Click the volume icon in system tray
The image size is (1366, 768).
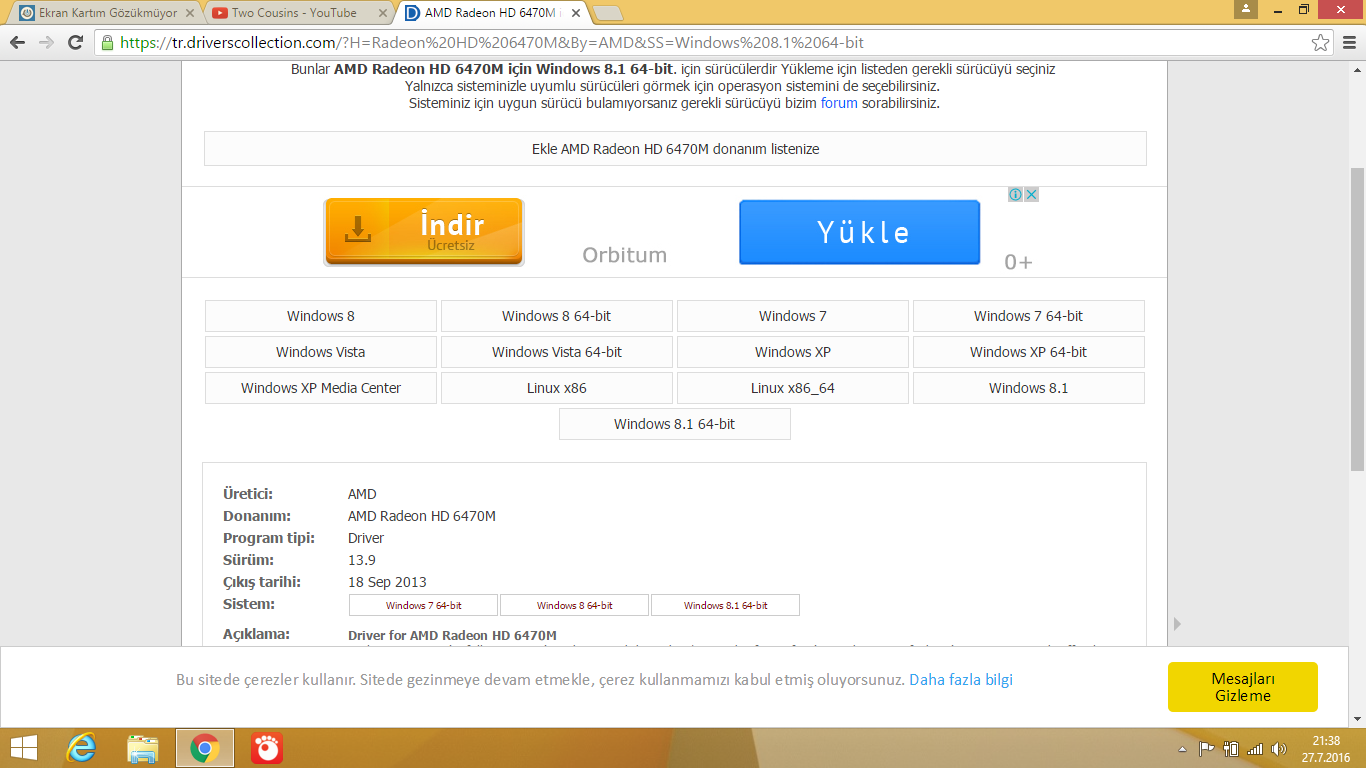pyautogui.click(x=1278, y=748)
